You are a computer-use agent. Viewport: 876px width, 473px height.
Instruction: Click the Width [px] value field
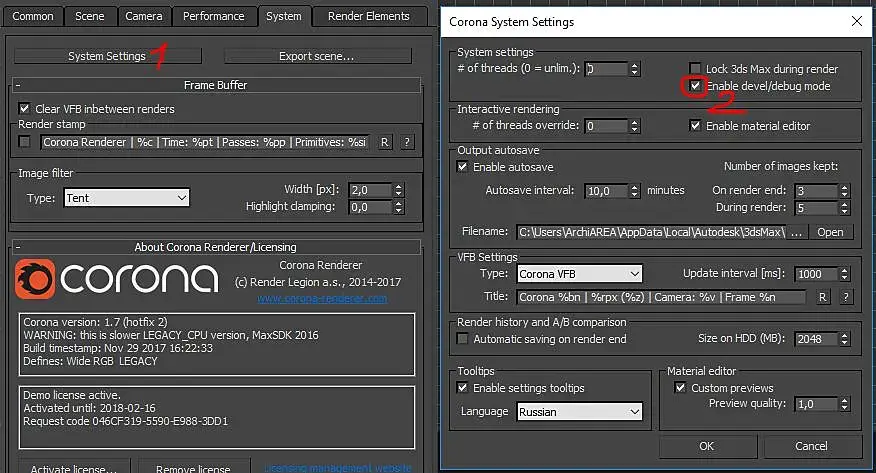(x=370, y=190)
